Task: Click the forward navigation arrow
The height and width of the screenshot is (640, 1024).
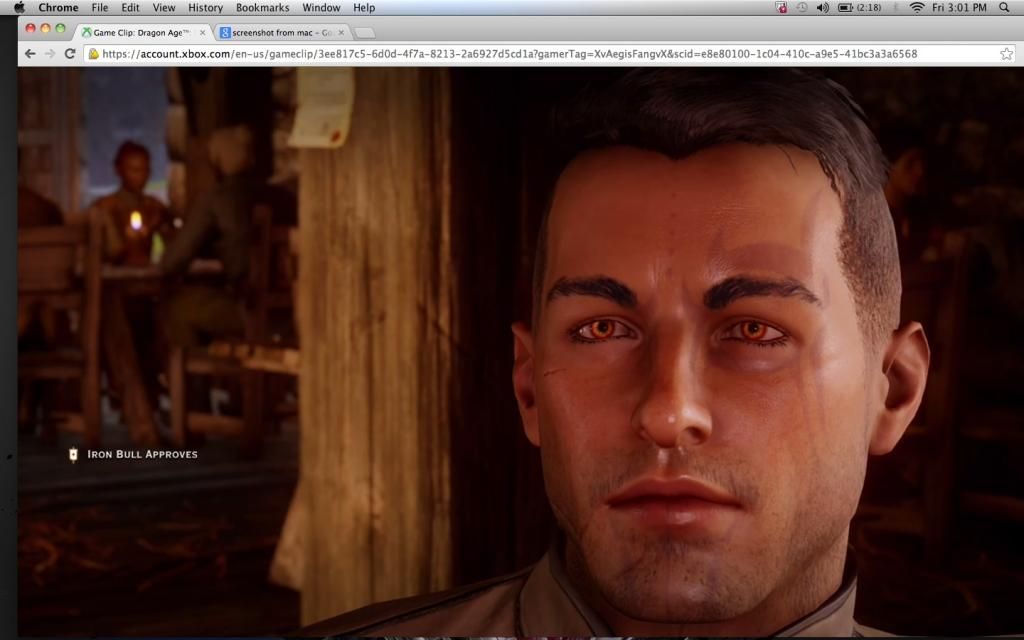Action: [x=50, y=53]
